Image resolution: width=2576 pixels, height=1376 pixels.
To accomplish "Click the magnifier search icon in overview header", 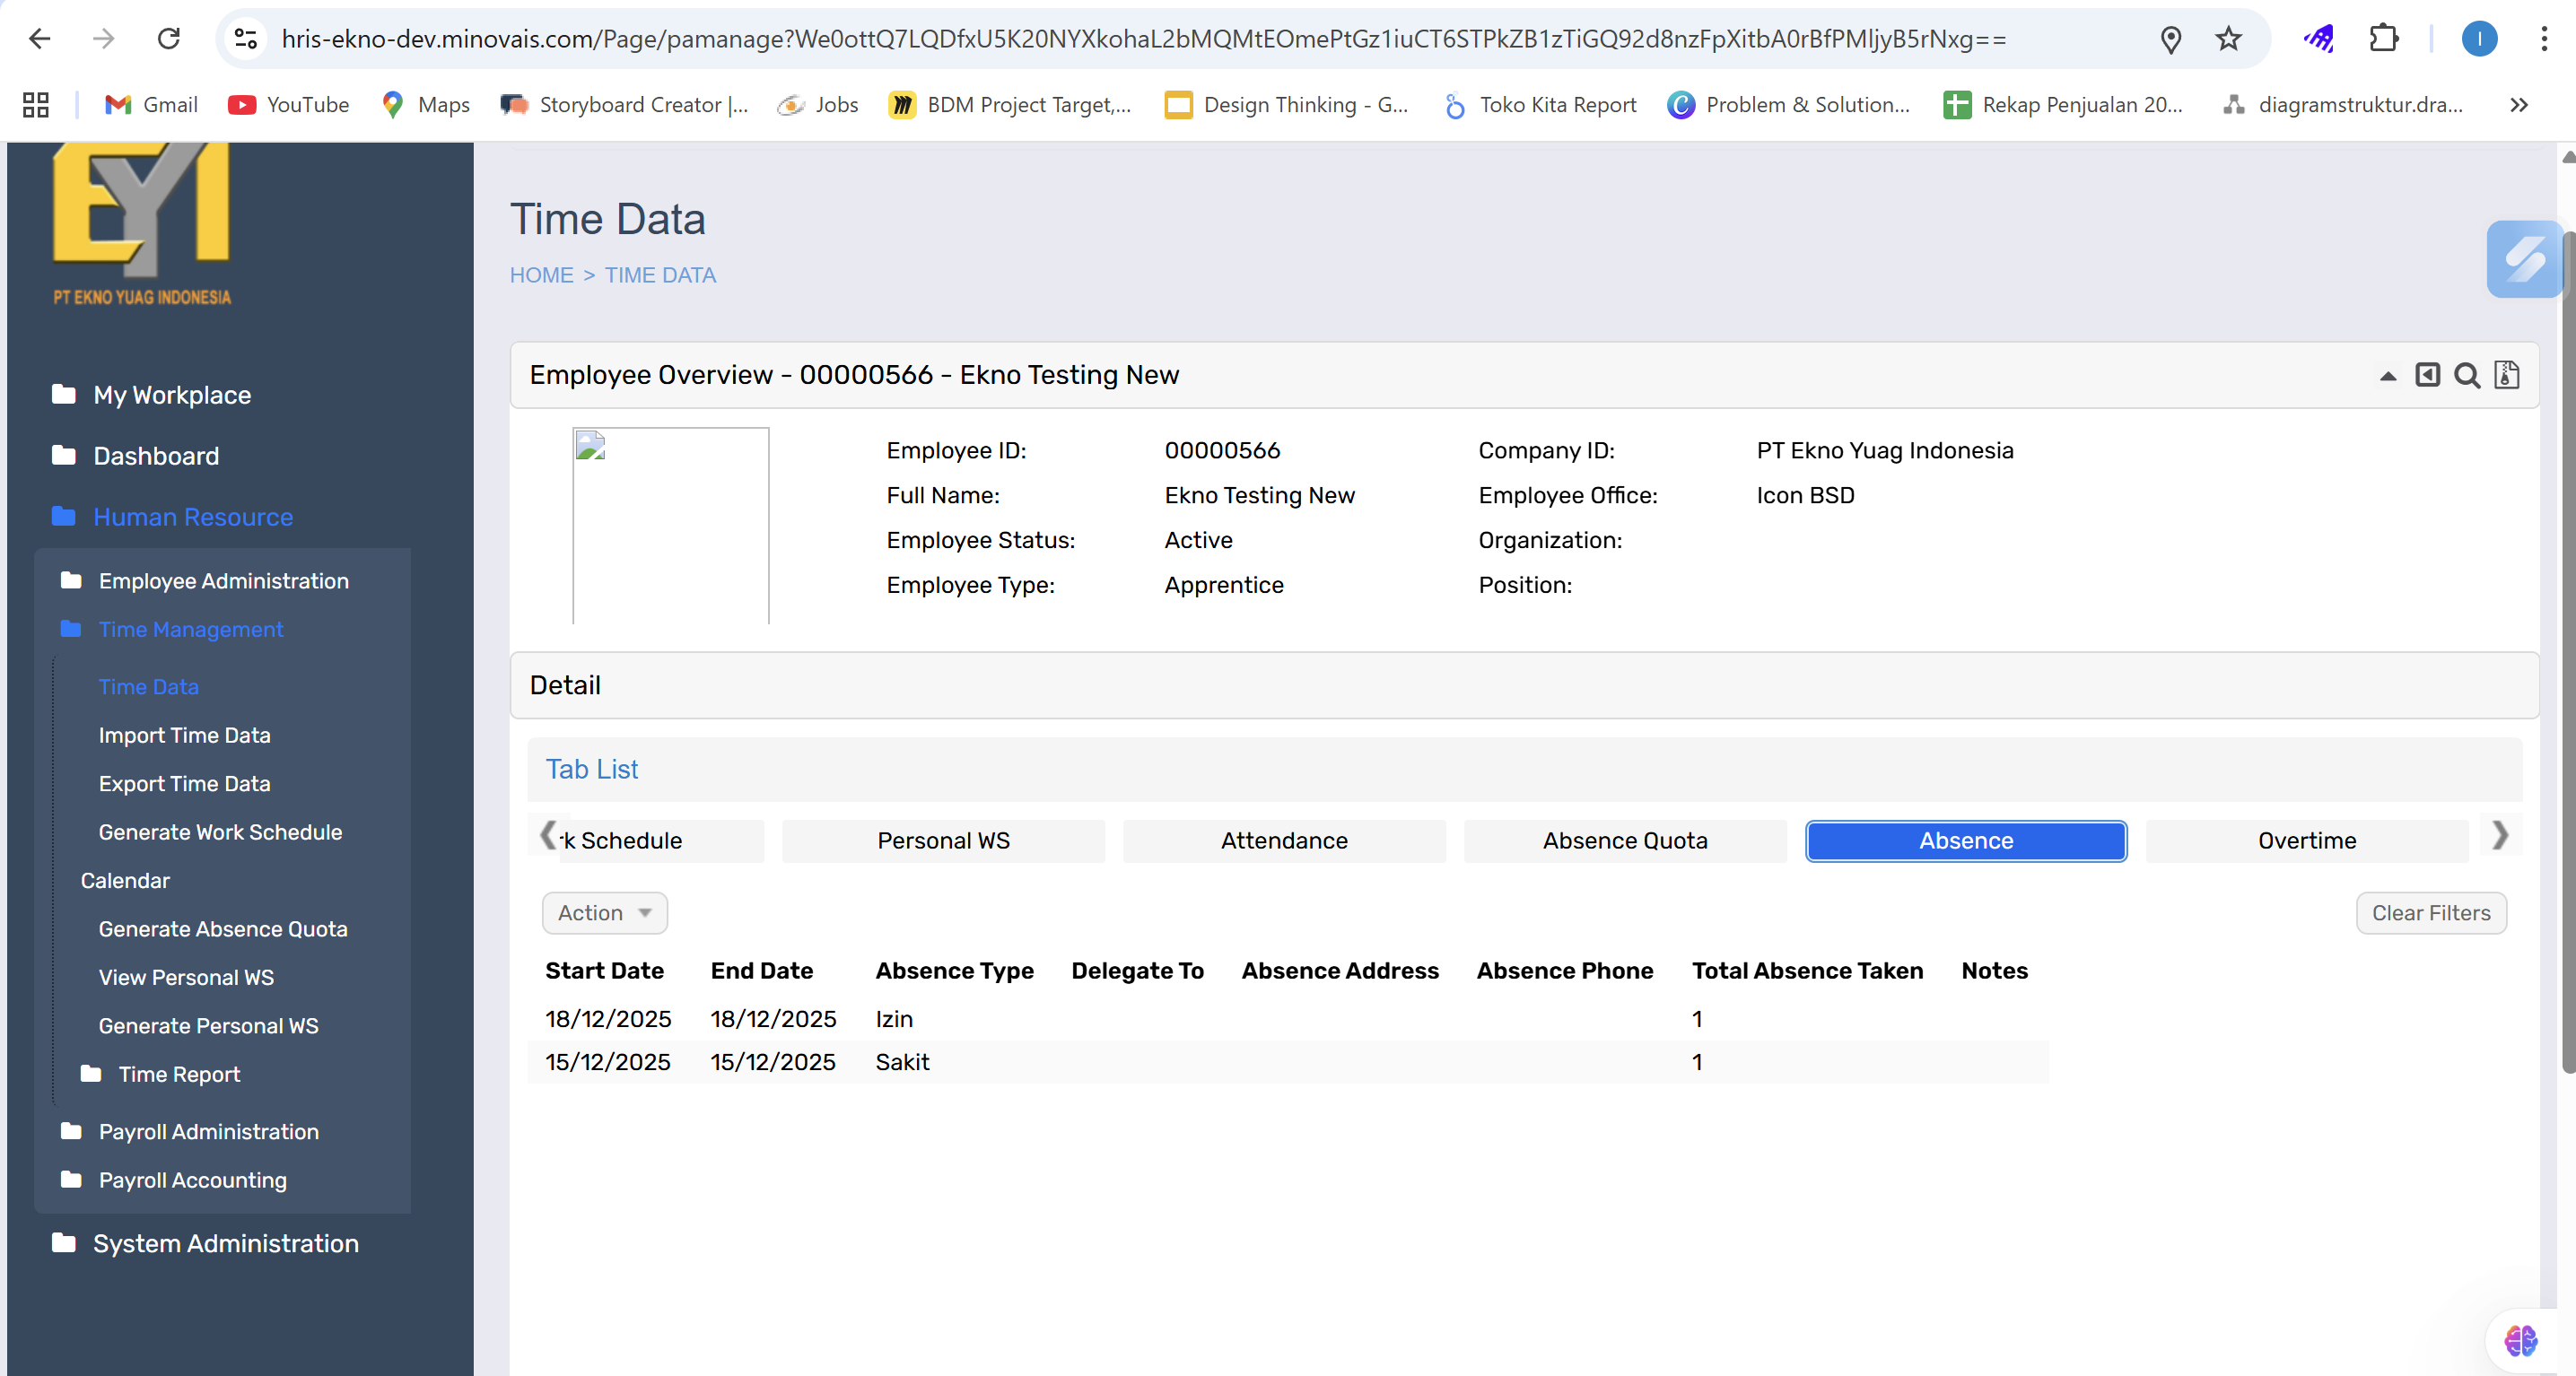I will [x=2467, y=376].
